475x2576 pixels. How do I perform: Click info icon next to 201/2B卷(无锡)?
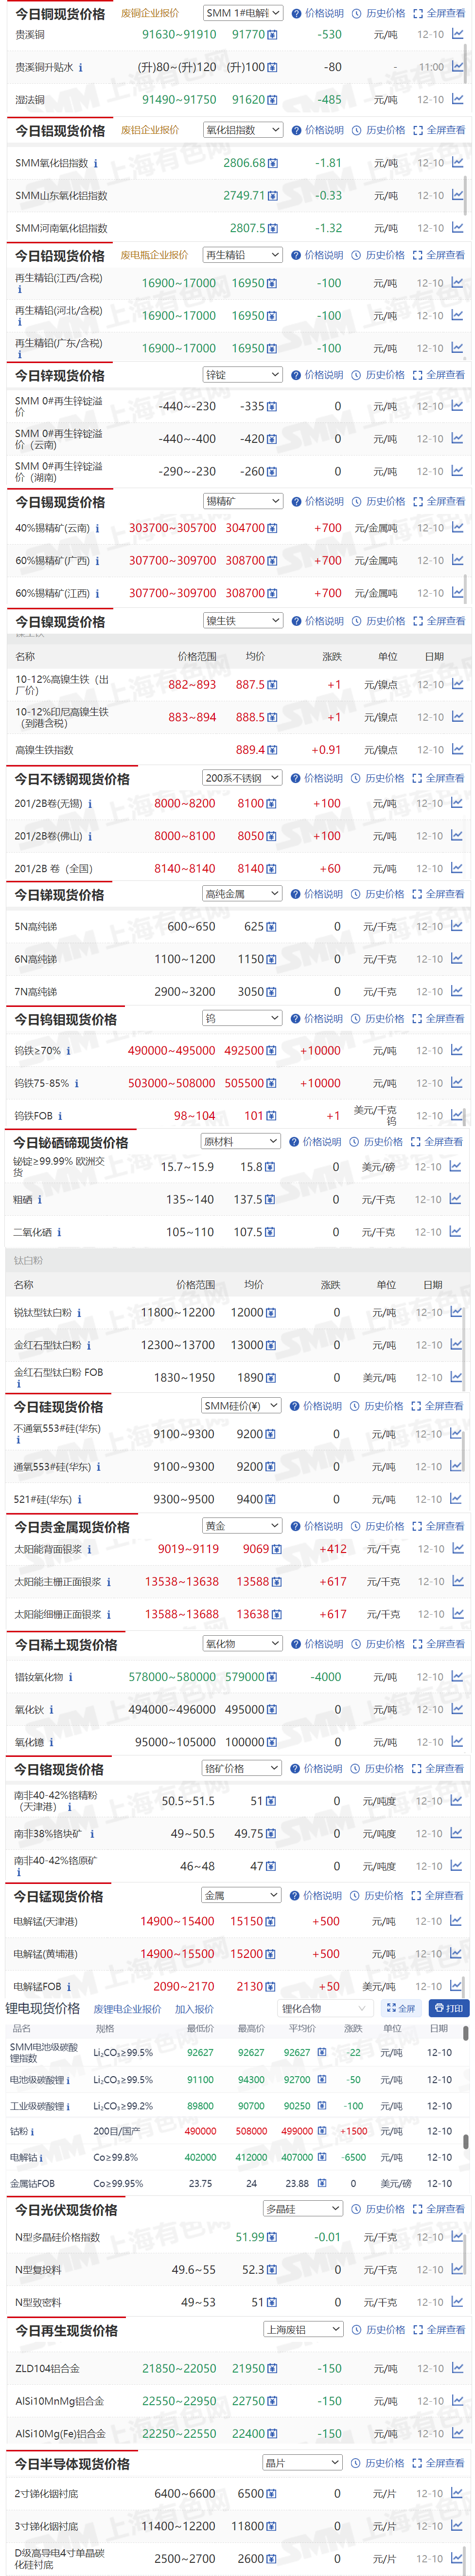[90, 803]
